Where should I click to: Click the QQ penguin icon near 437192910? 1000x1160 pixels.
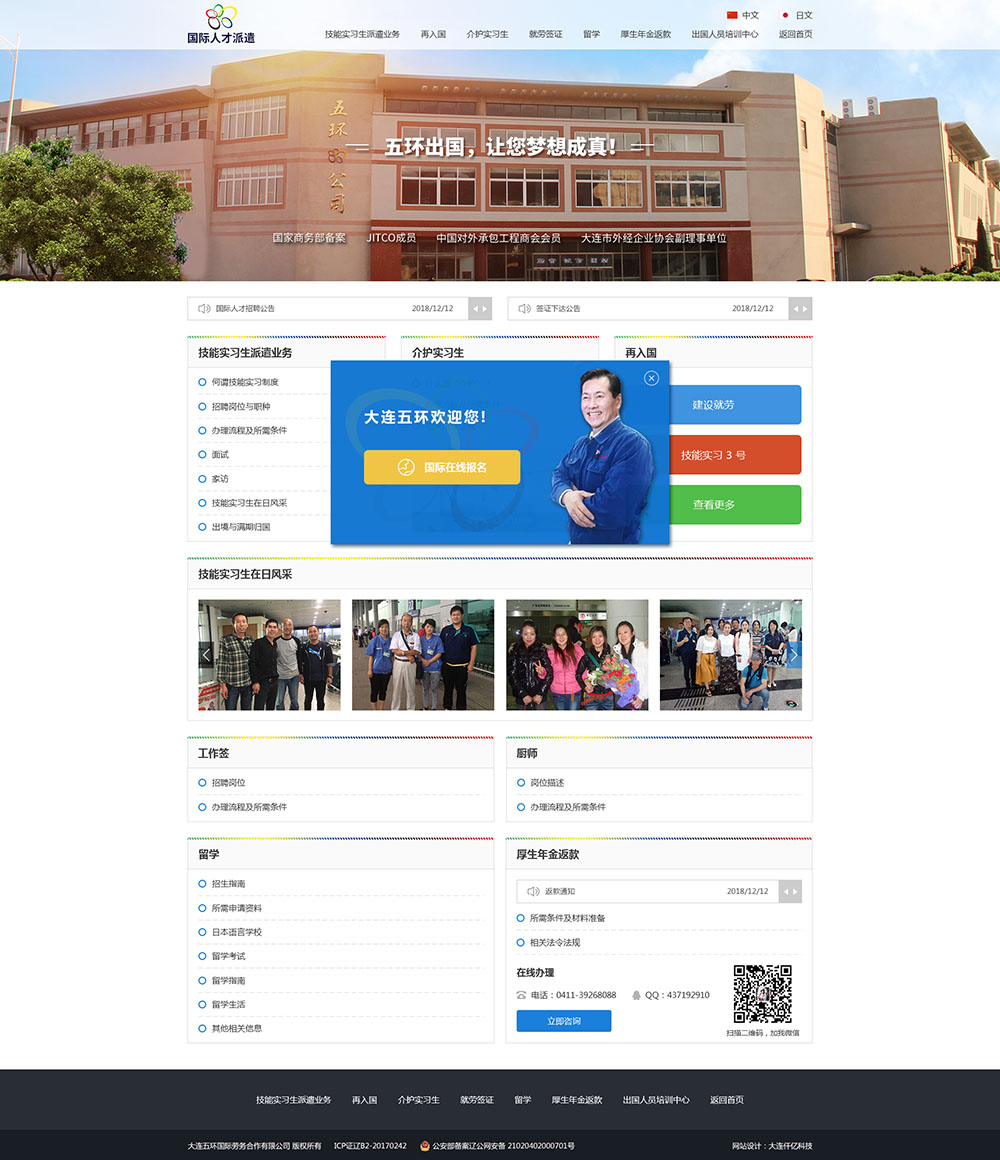pos(636,995)
